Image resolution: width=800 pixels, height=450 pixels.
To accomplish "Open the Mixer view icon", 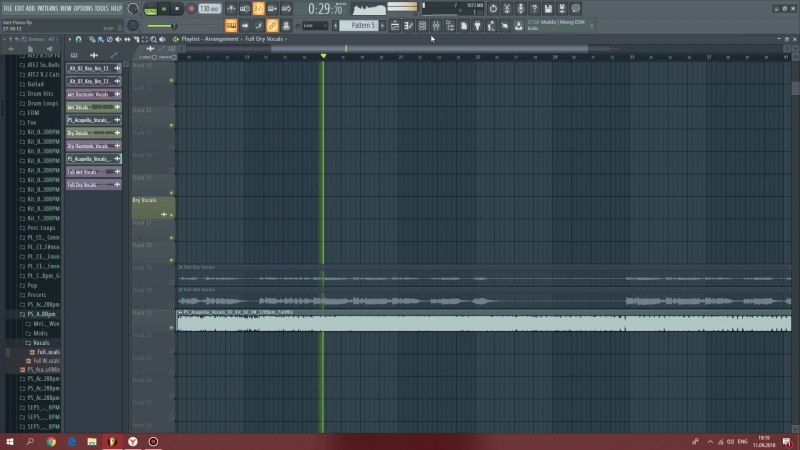I will pyautogui.click(x=436, y=26).
